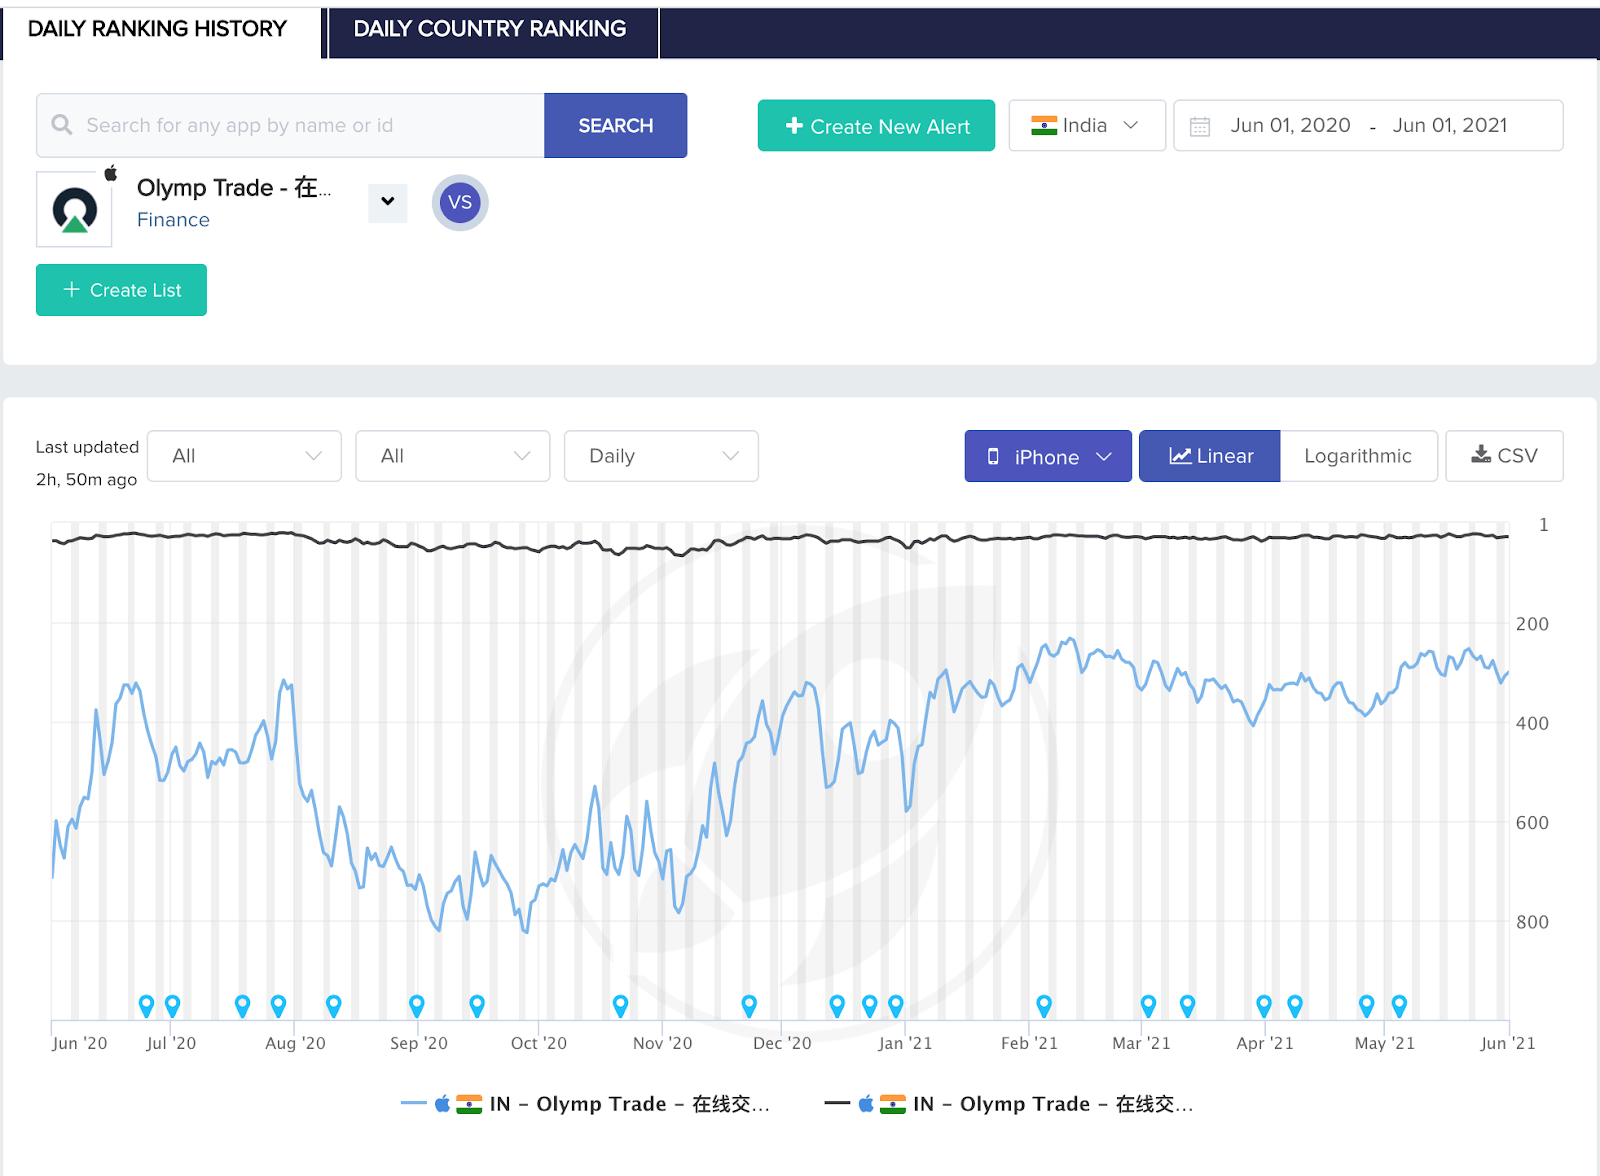
Task: Click event marker at Jul '20
Action: (x=172, y=1005)
